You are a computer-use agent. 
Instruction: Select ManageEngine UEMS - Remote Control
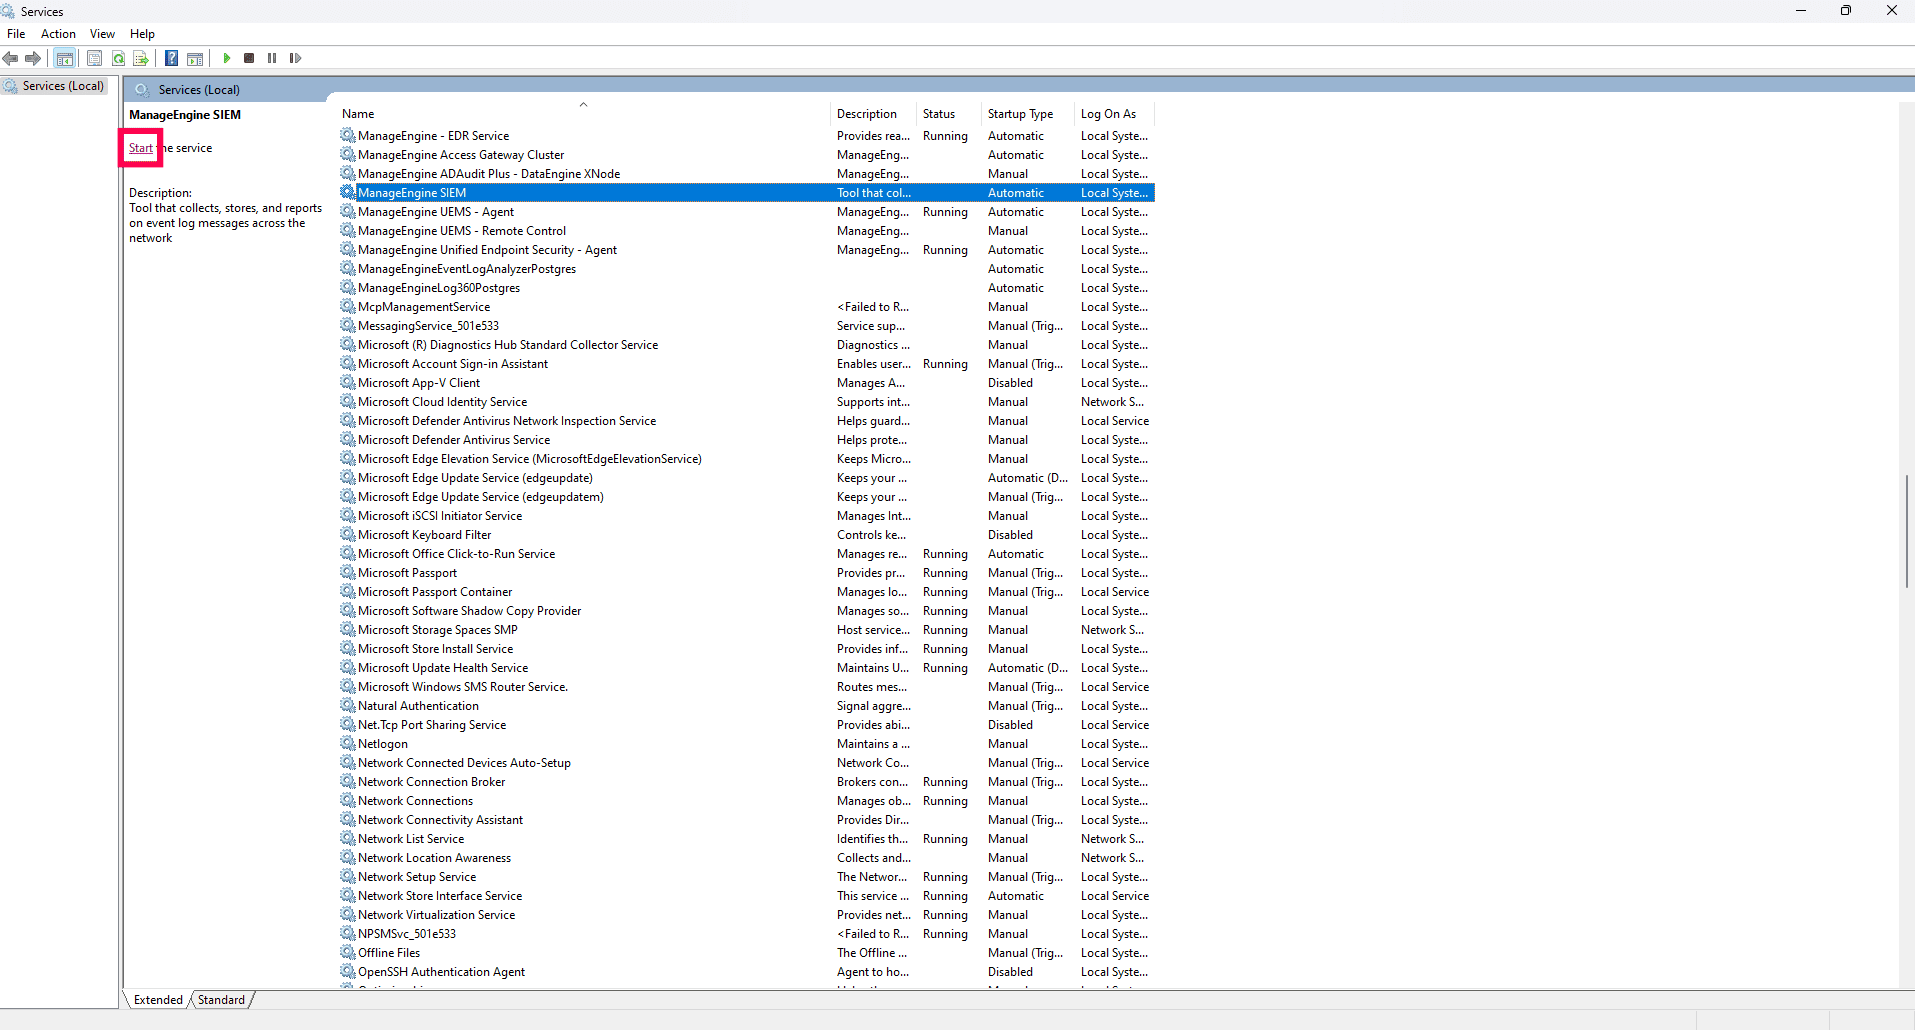[747, 231]
